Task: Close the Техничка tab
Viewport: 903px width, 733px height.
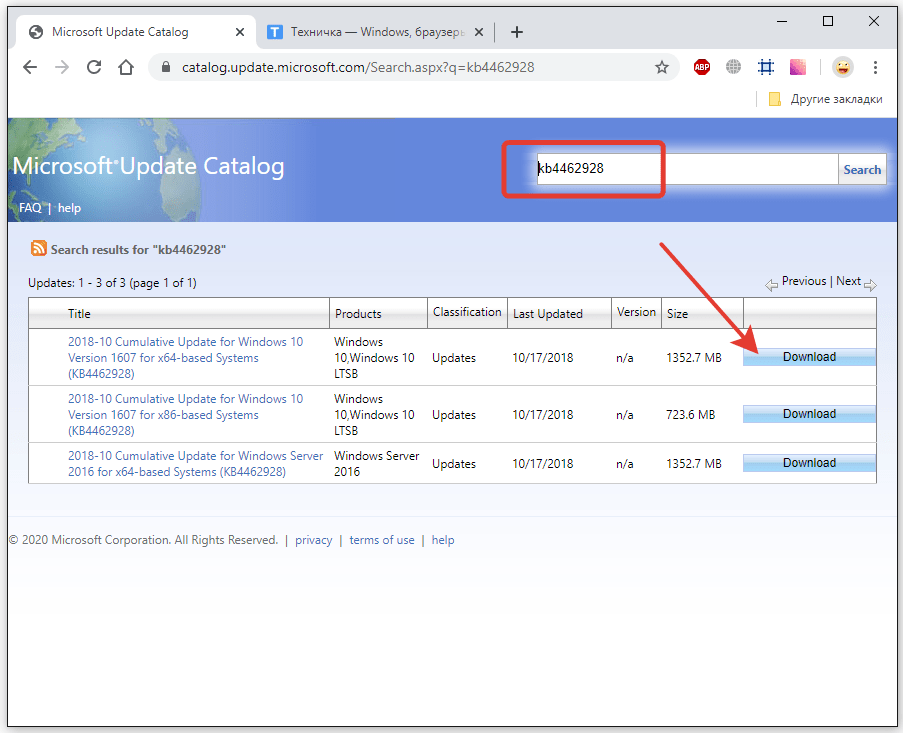Action: pyautogui.click(x=479, y=32)
